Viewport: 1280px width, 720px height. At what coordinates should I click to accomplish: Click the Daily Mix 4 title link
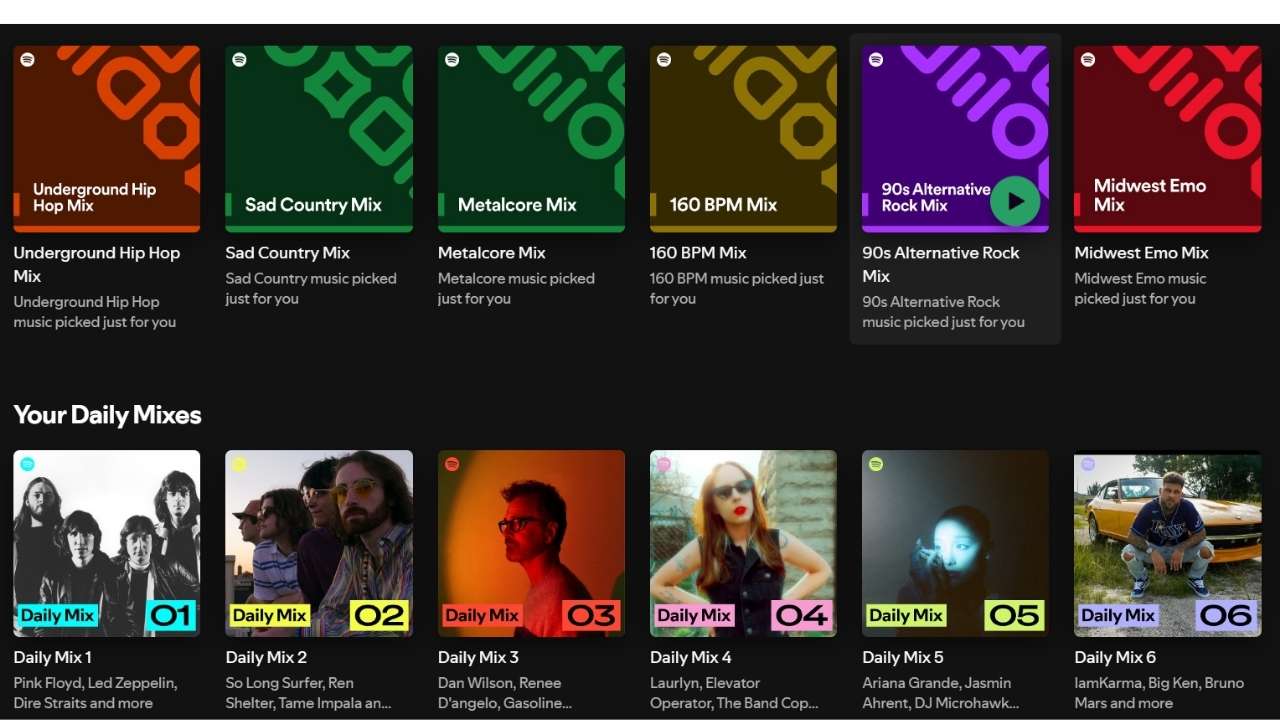[x=691, y=657]
